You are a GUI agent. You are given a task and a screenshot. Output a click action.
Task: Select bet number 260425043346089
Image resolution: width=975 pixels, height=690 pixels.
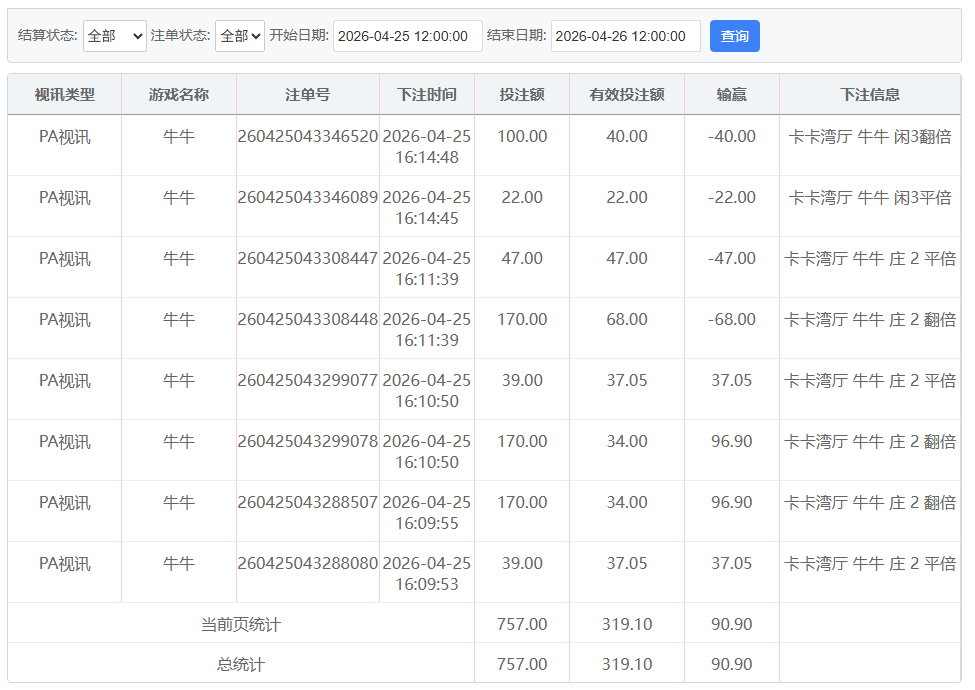[x=308, y=198]
